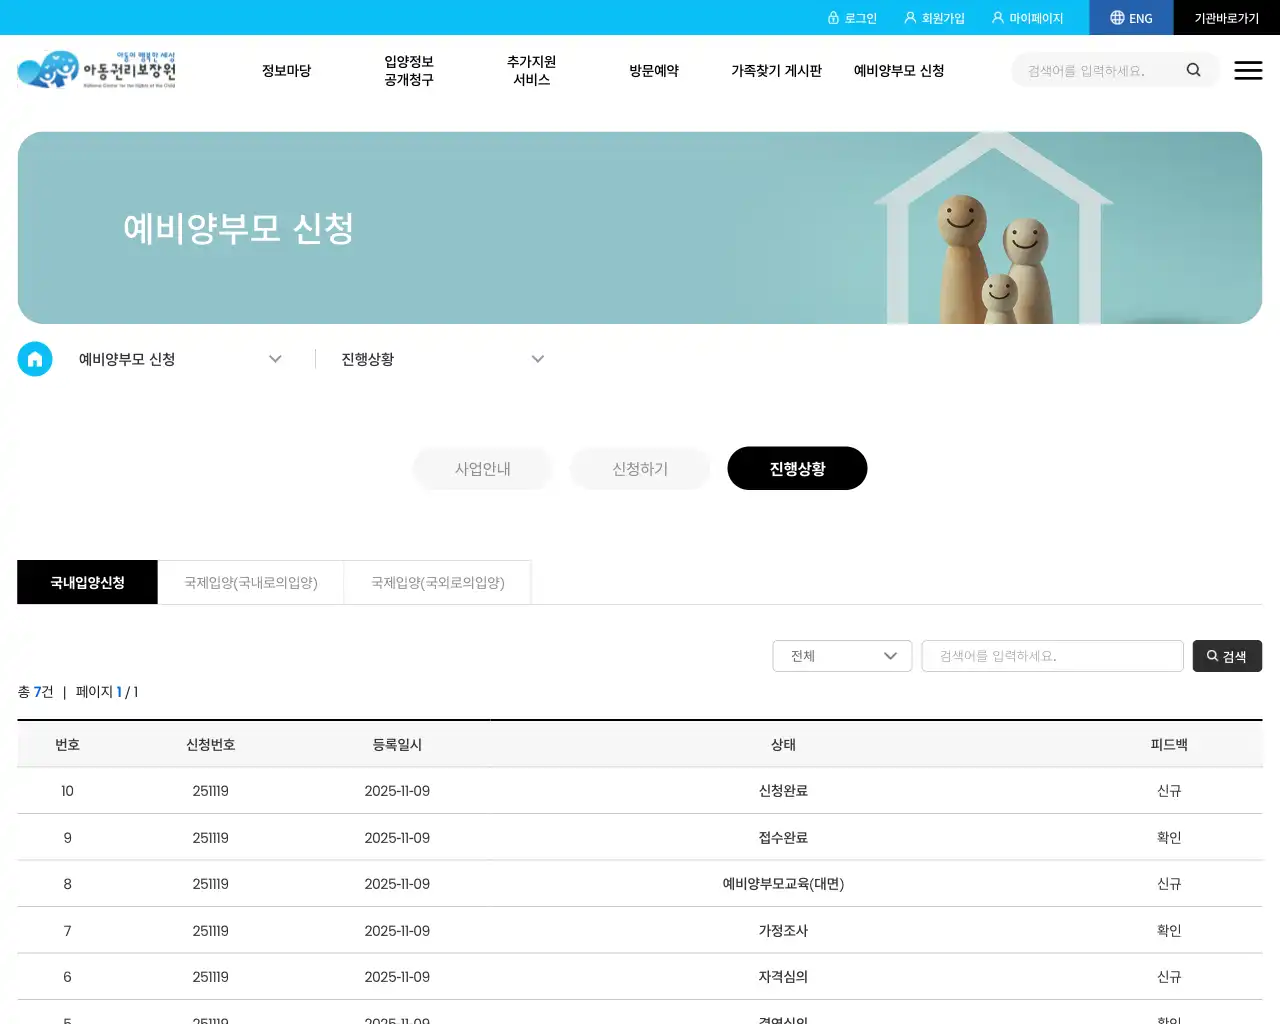
Task: Open 기관바로가기 in the top bar
Action: (1227, 17)
